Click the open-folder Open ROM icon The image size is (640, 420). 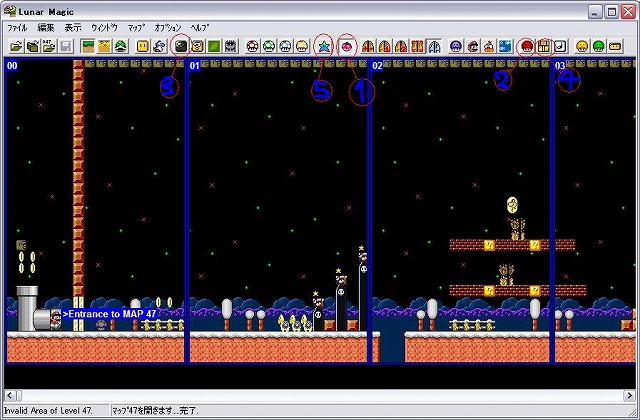tap(16, 47)
